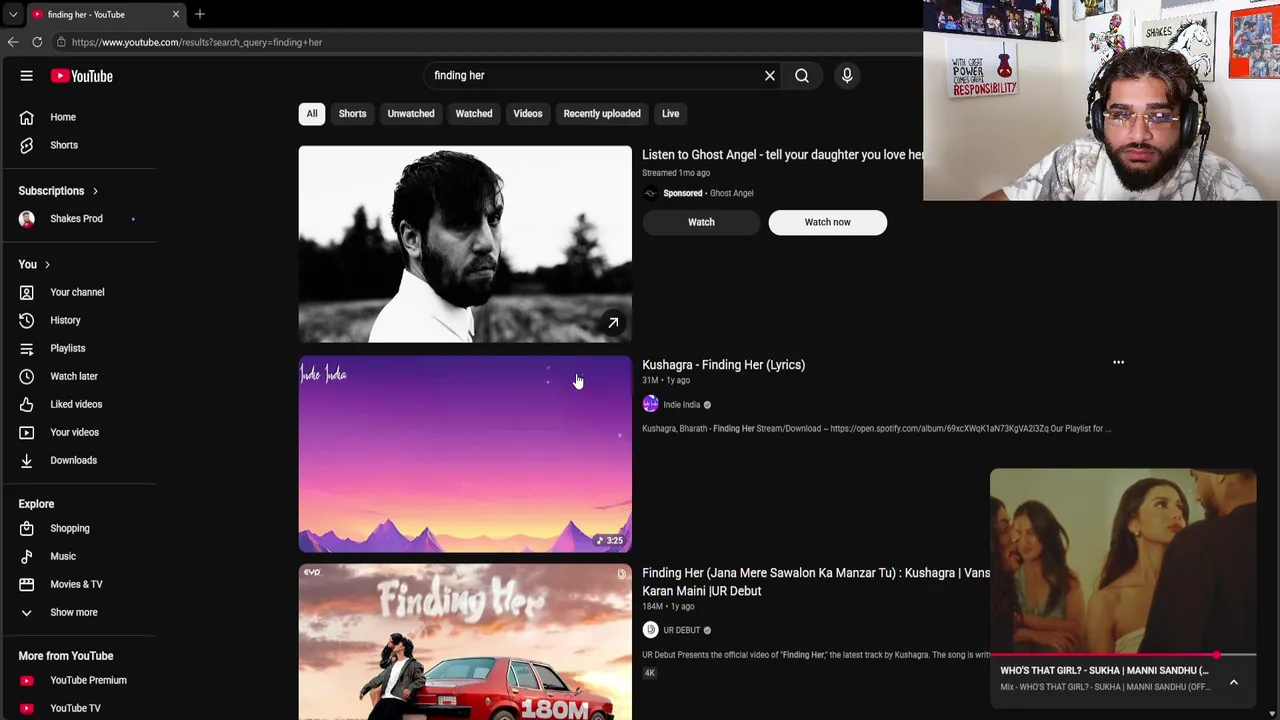Click the Watch now button

pyautogui.click(x=828, y=222)
